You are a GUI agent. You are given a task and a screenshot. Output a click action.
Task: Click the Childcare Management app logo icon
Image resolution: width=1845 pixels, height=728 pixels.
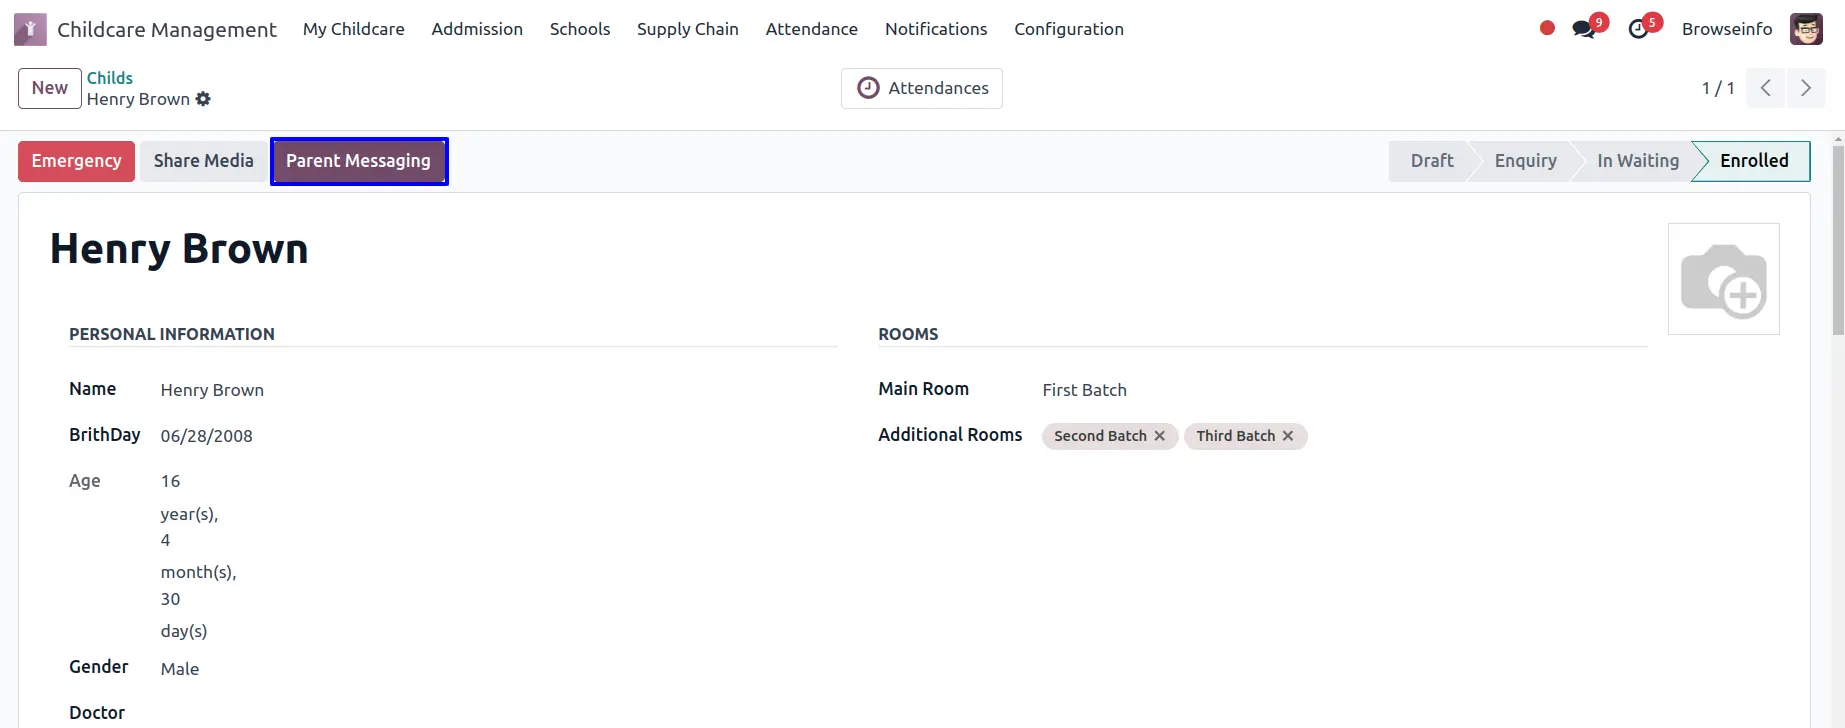click(30, 30)
